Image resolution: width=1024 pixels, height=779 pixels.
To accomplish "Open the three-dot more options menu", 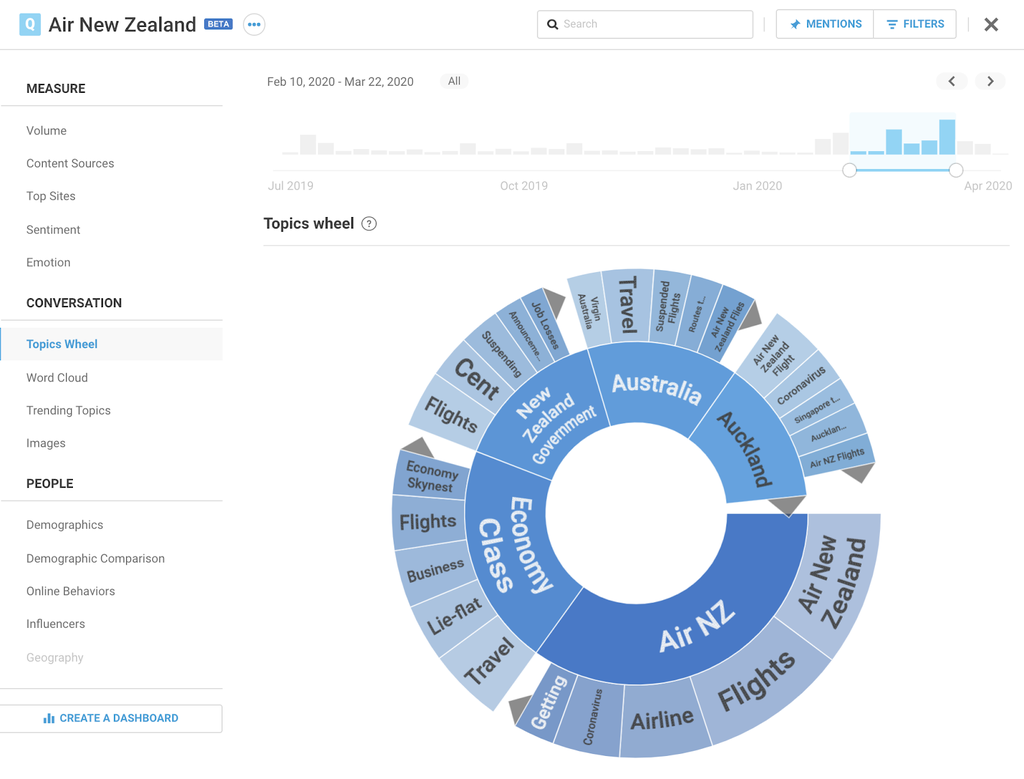I will 254,25.
